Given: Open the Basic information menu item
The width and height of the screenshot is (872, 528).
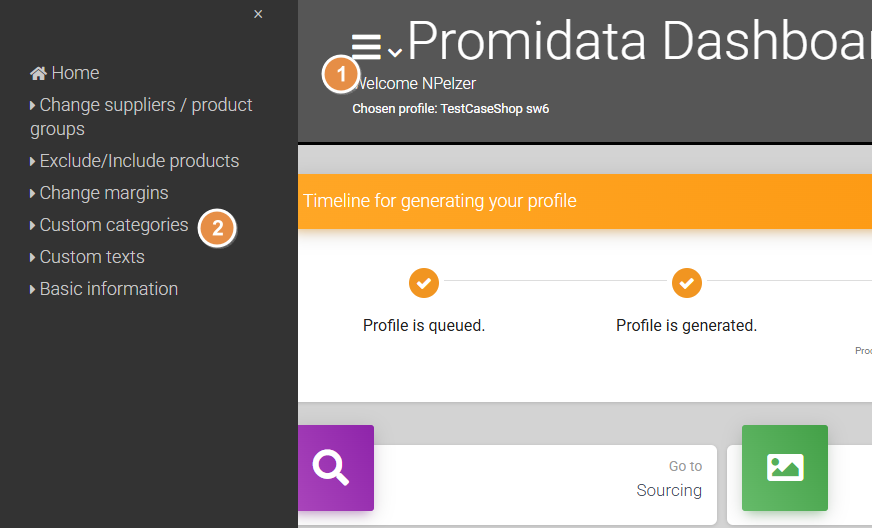Looking at the screenshot, I should pos(108,289).
